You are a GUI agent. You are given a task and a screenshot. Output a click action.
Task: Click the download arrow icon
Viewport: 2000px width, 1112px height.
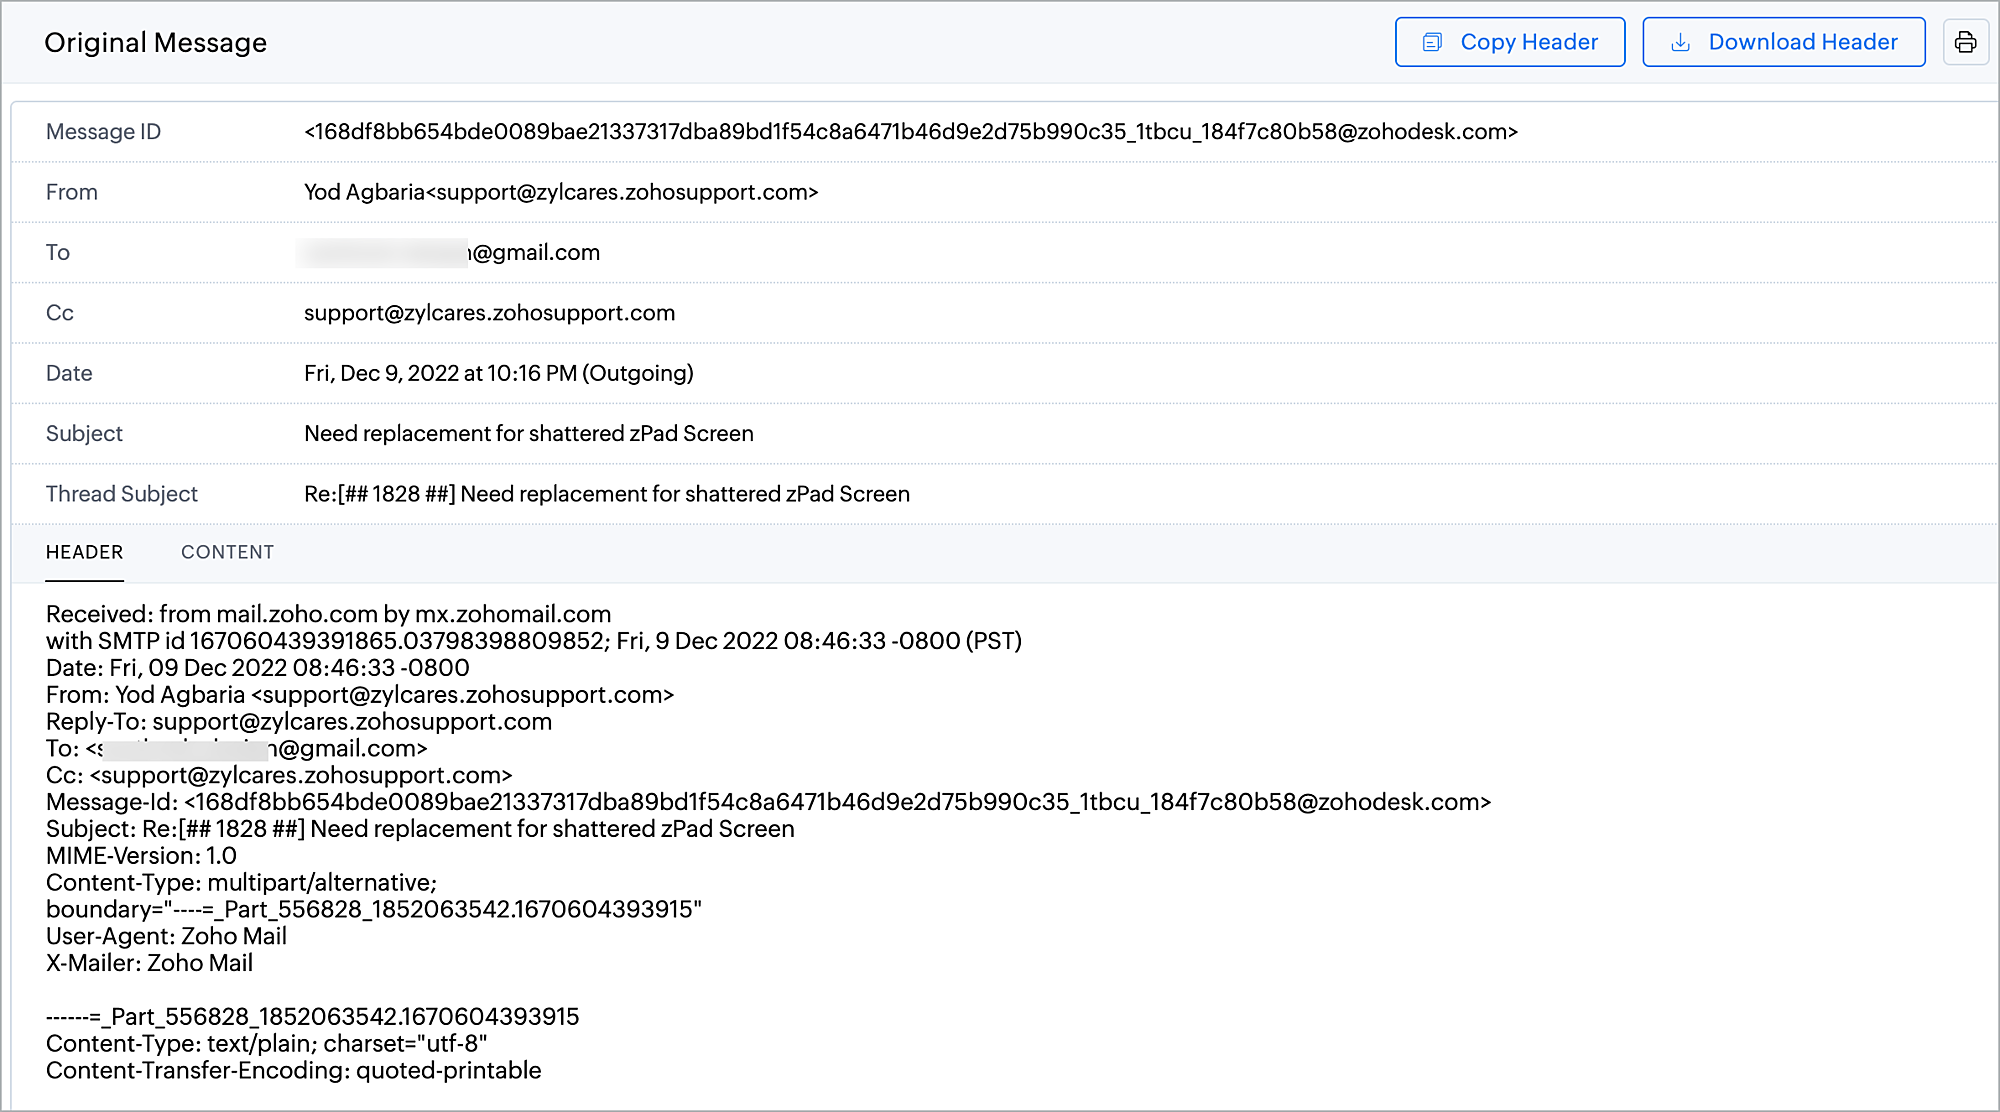click(1681, 42)
